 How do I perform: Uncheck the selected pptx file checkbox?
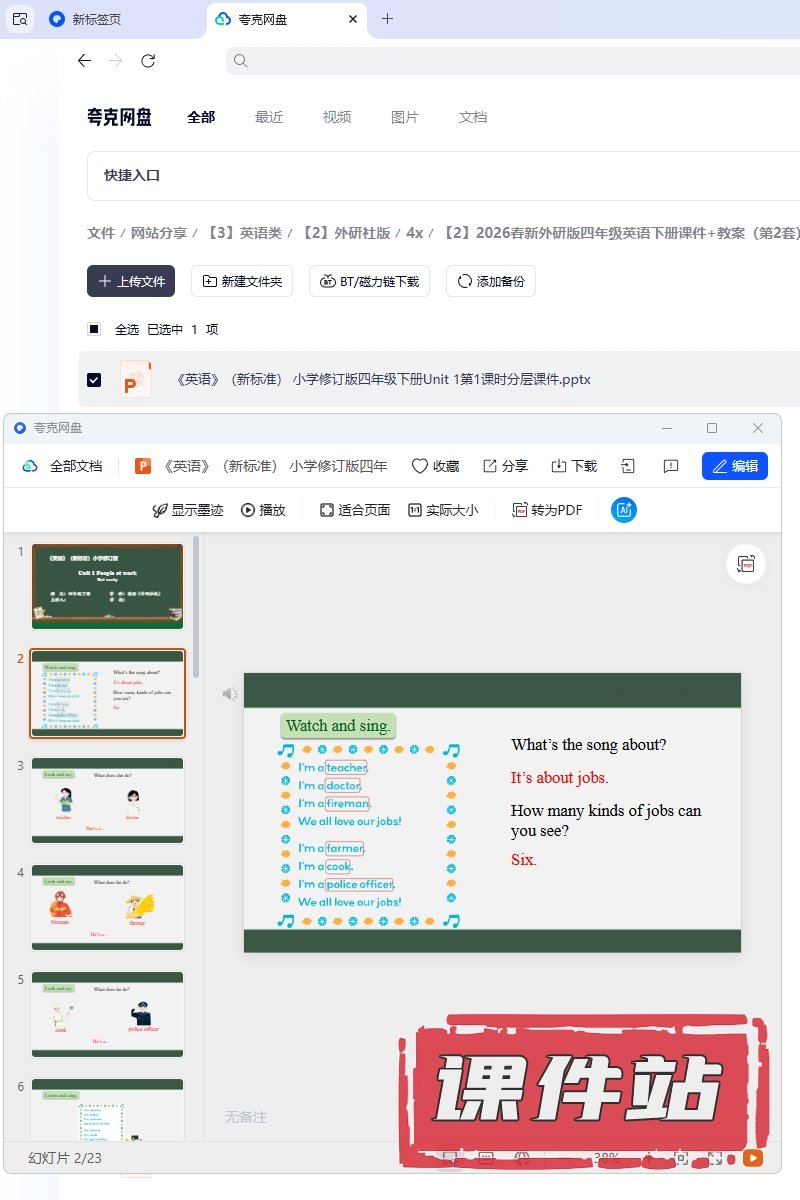pos(94,380)
